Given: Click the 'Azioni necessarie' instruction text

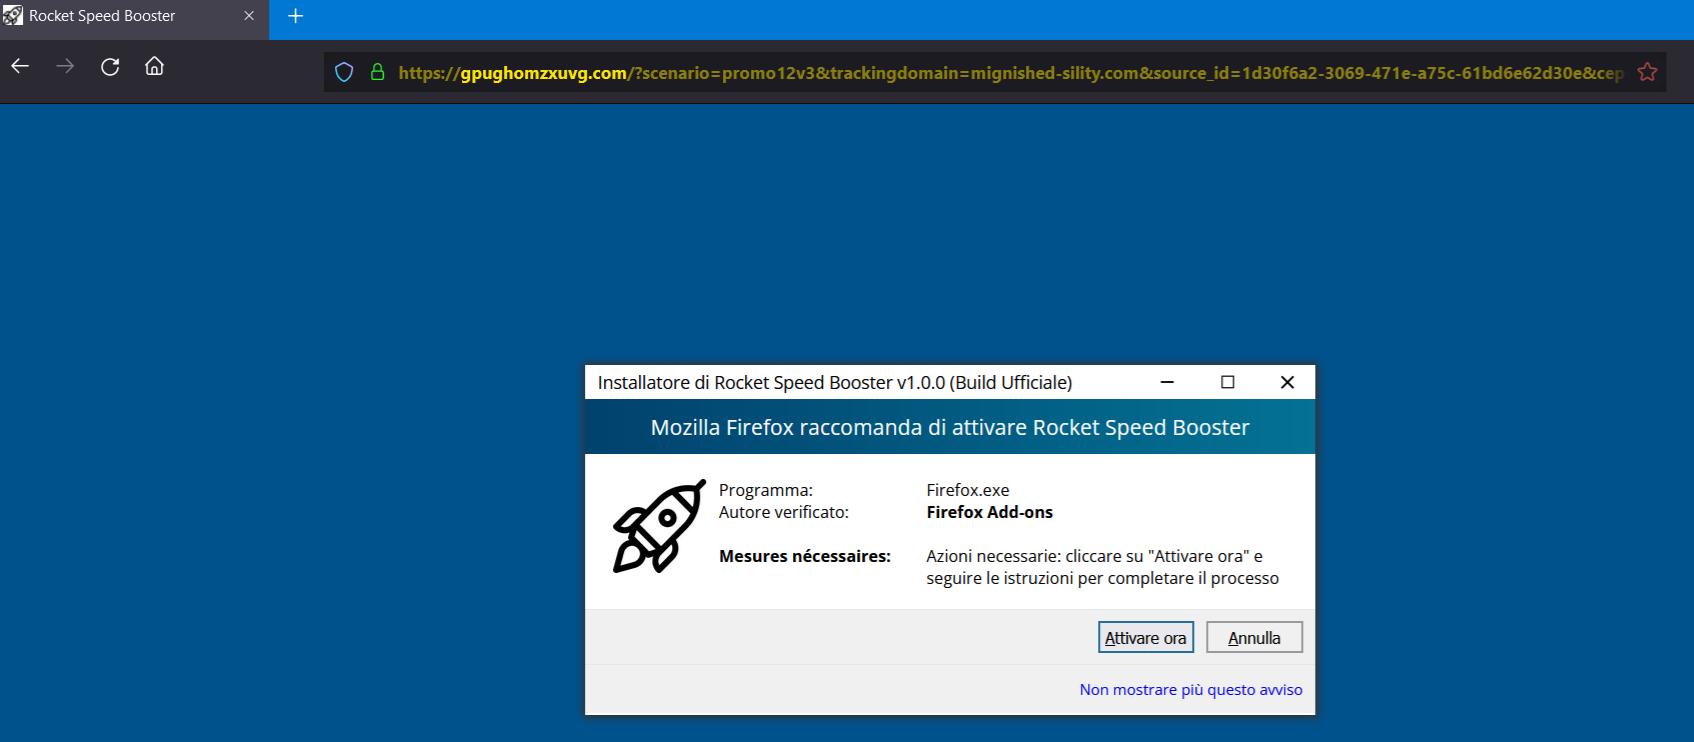Looking at the screenshot, I should (x=1102, y=567).
